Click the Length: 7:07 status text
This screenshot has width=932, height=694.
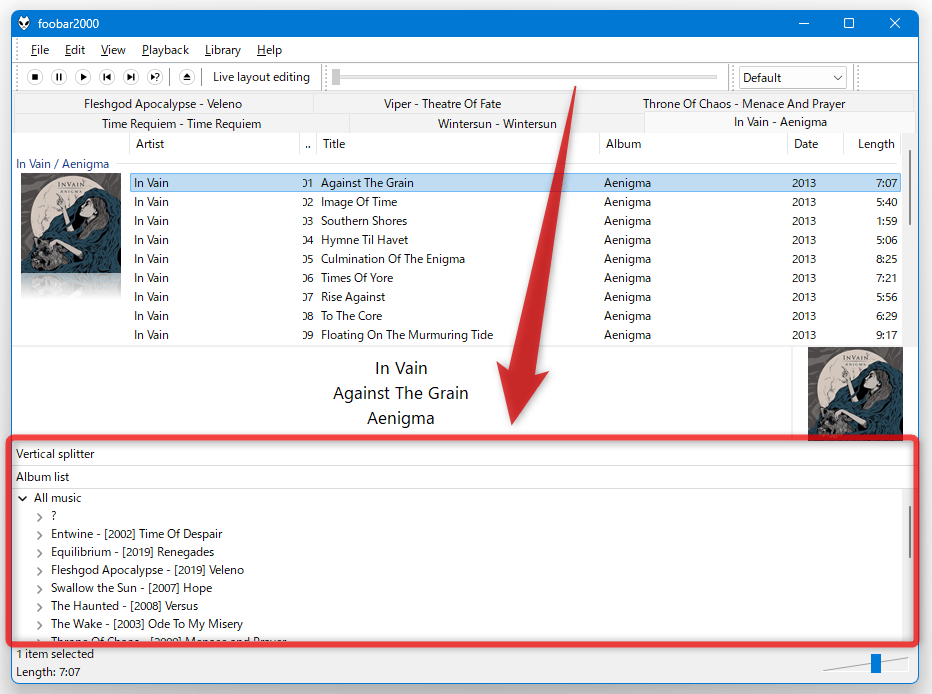click(48, 672)
